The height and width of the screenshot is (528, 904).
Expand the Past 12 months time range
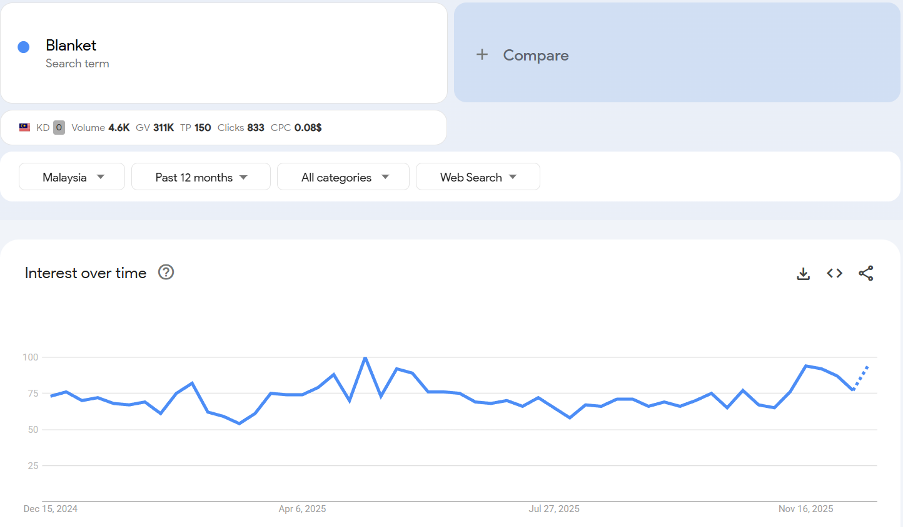click(201, 177)
